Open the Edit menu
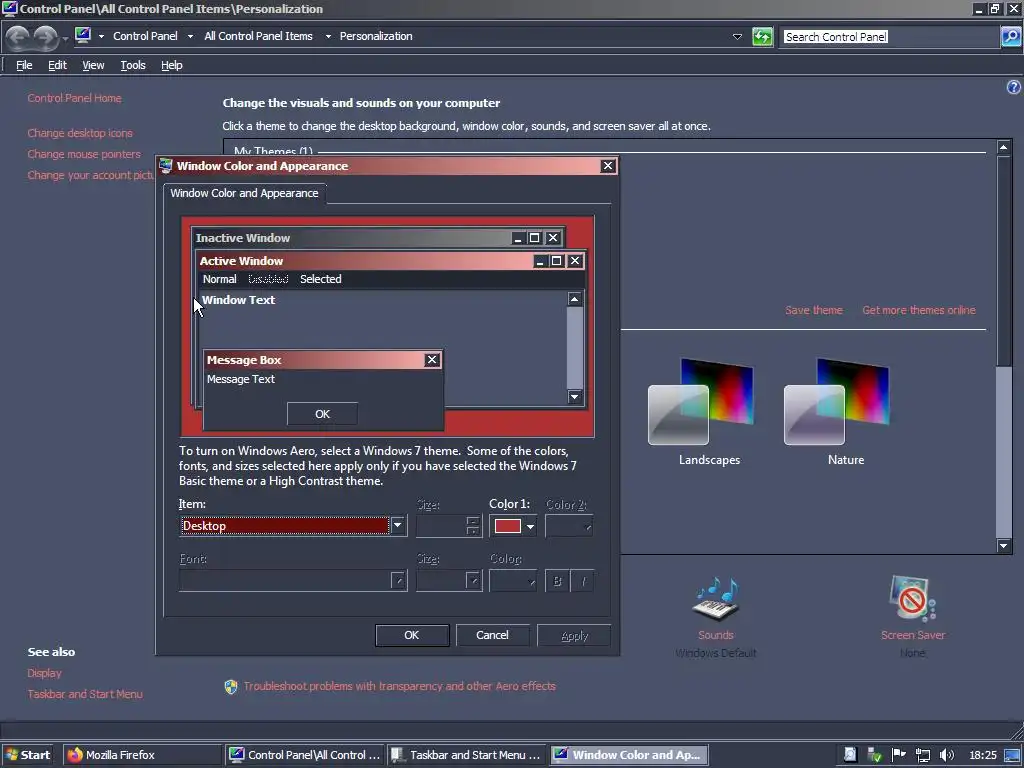The width and height of the screenshot is (1024, 768). click(x=57, y=65)
